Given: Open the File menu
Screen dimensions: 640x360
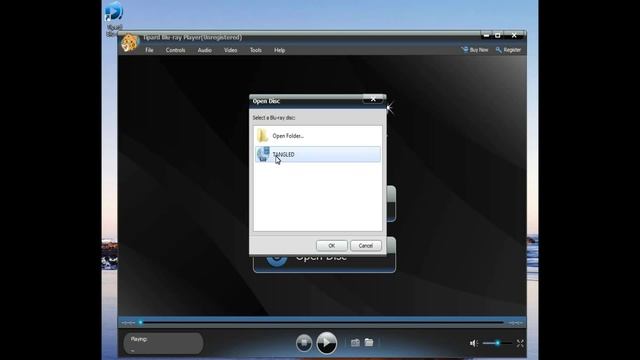Looking at the screenshot, I should 149,50.
